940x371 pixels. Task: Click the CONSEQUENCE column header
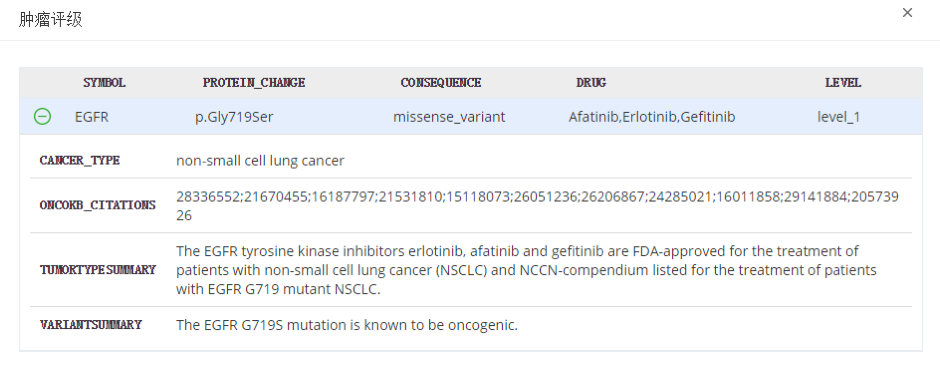(x=441, y=83)
